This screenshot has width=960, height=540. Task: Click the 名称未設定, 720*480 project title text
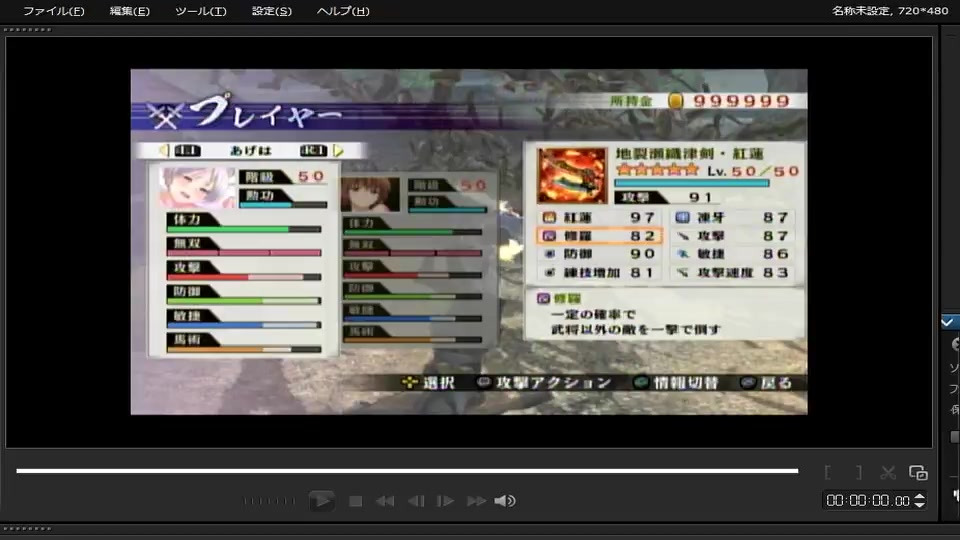(x=890, y=10)
